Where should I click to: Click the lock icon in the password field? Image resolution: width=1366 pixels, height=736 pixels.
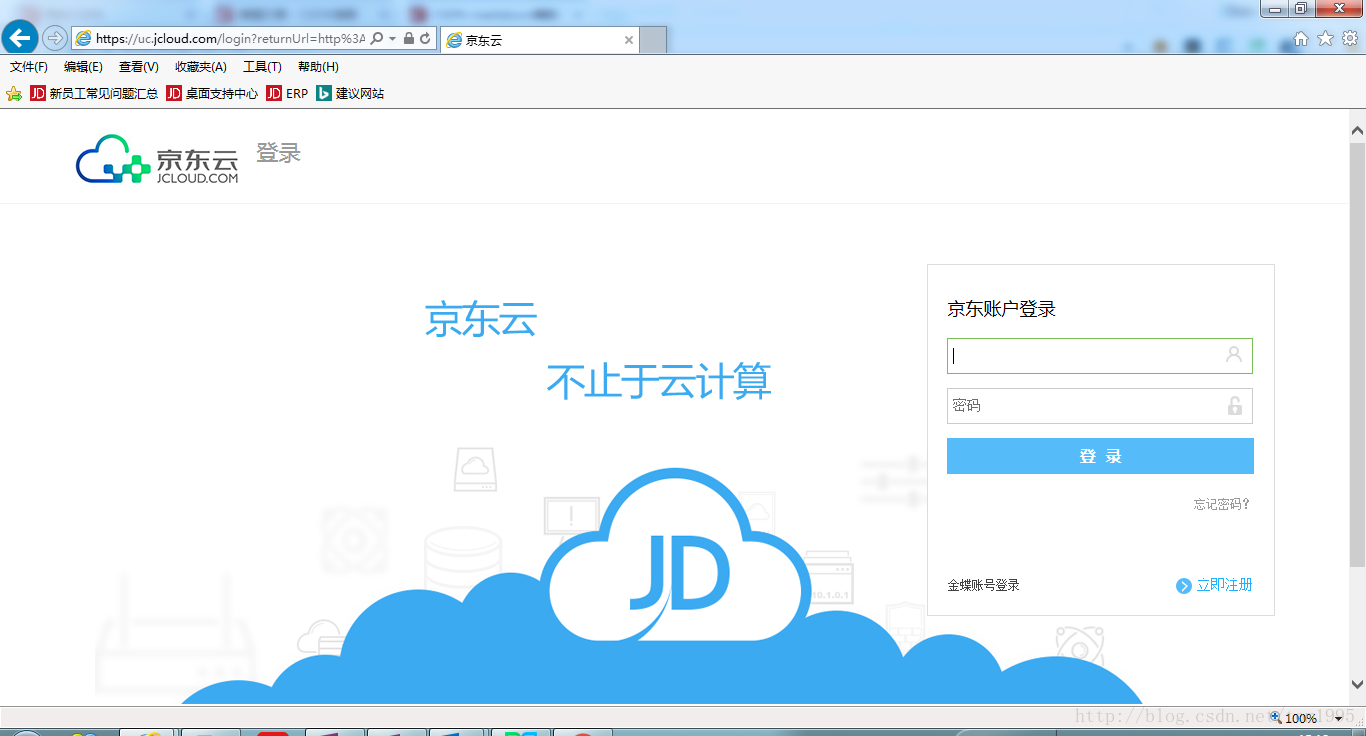coord(1235,405)
